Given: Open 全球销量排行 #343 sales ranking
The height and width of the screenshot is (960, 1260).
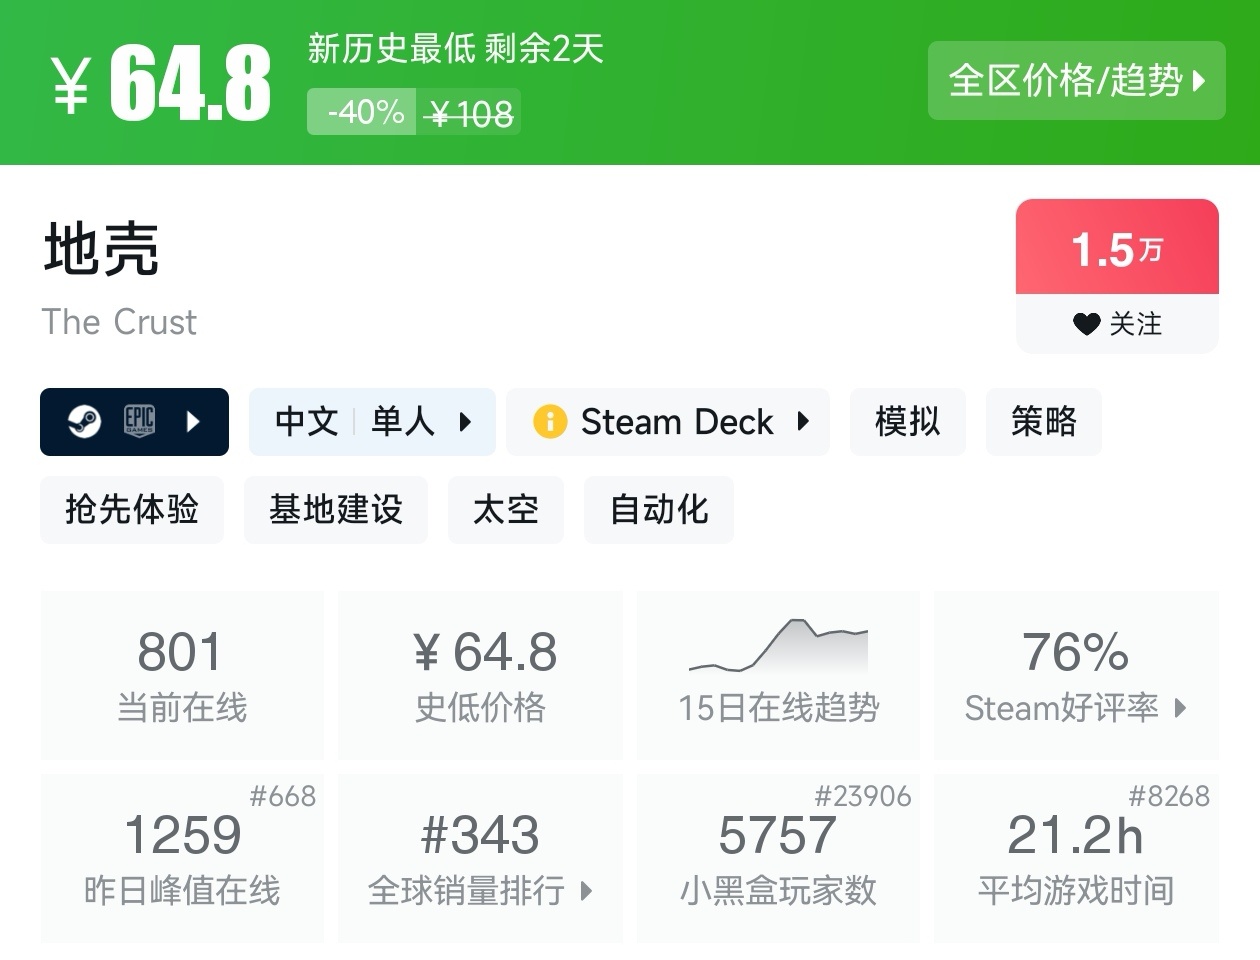Looking at the screenshot, I should 480,858.
